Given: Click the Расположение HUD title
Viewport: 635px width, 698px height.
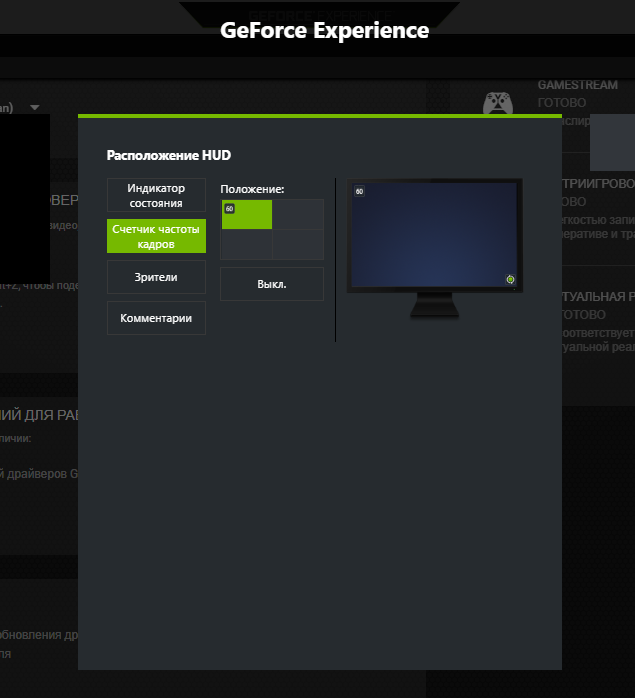Looking at the screenshot, I should click(x=169, y=155).
